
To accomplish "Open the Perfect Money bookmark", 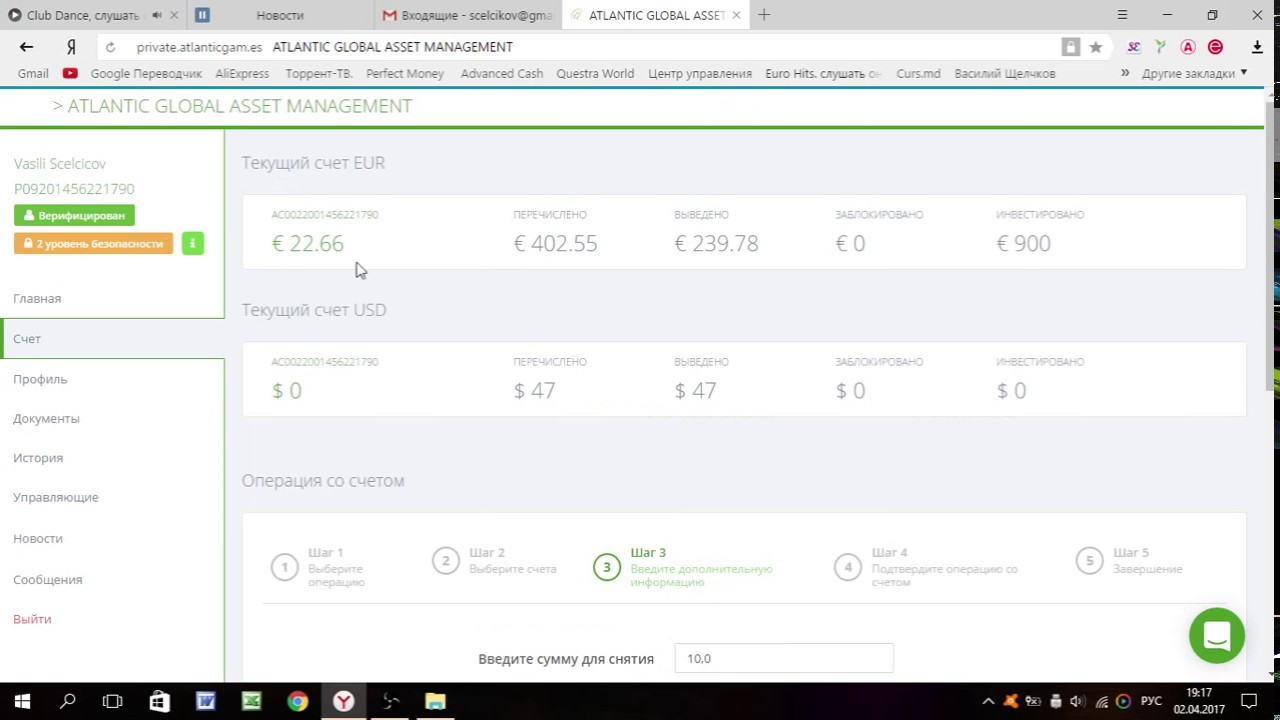I will pos(405,73).
